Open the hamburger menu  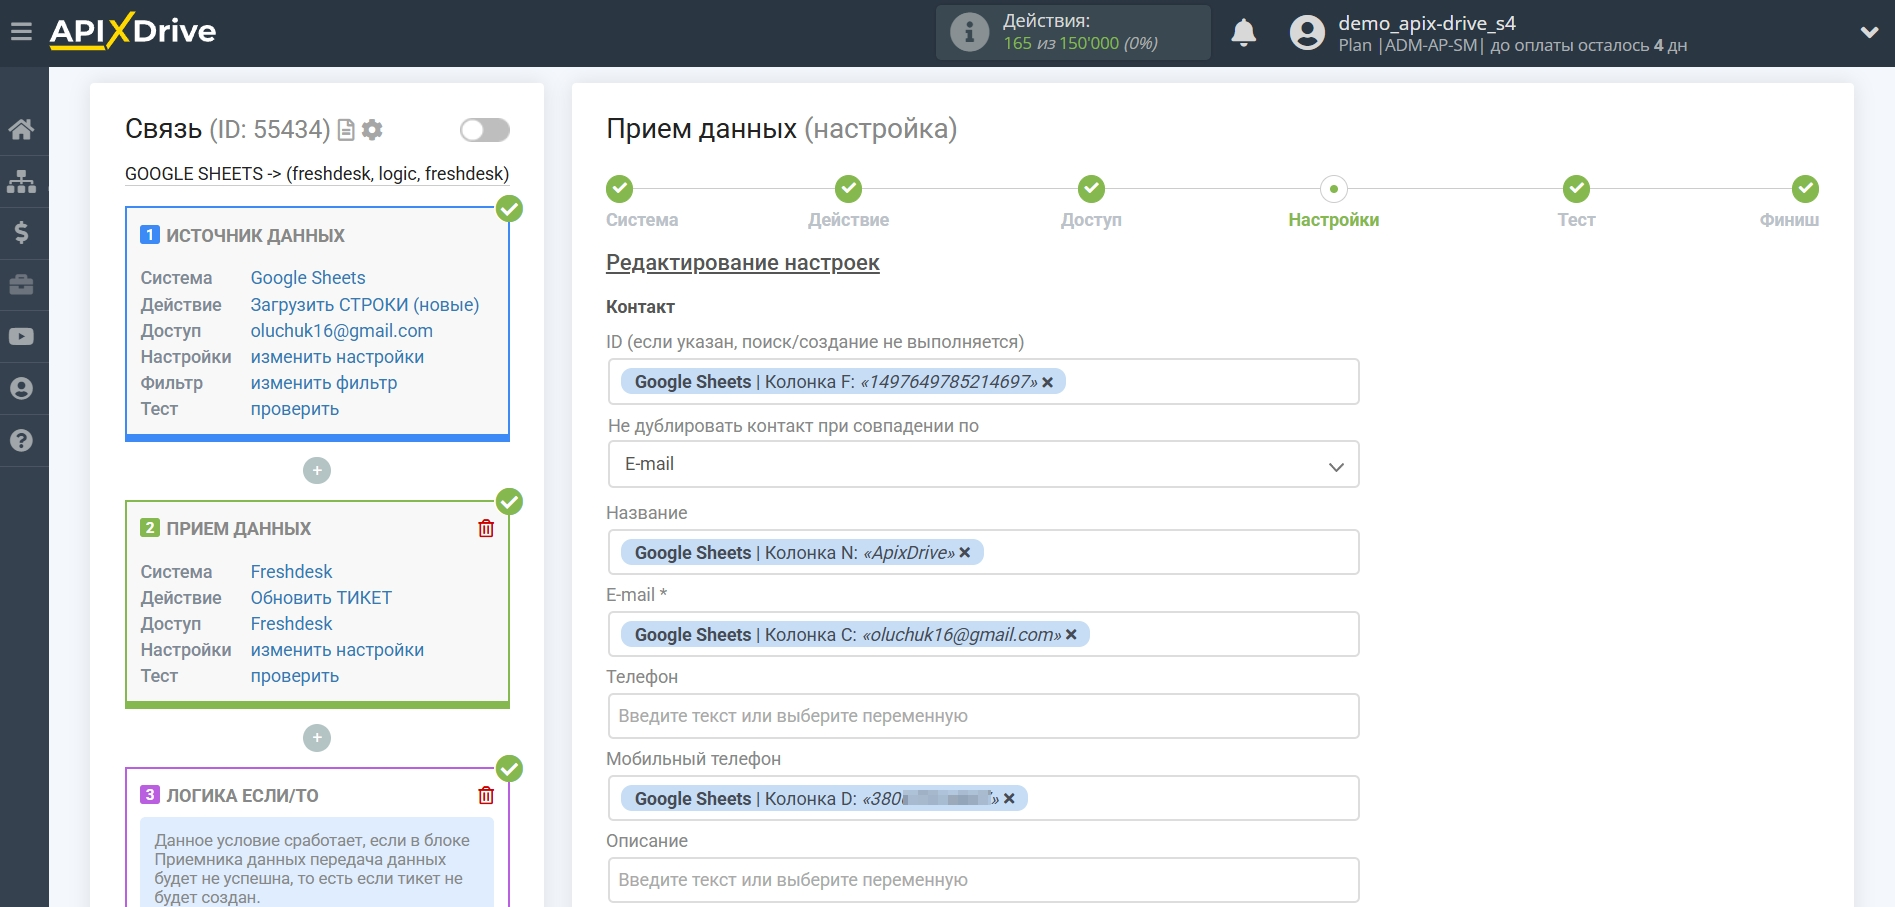pos(21,32)
